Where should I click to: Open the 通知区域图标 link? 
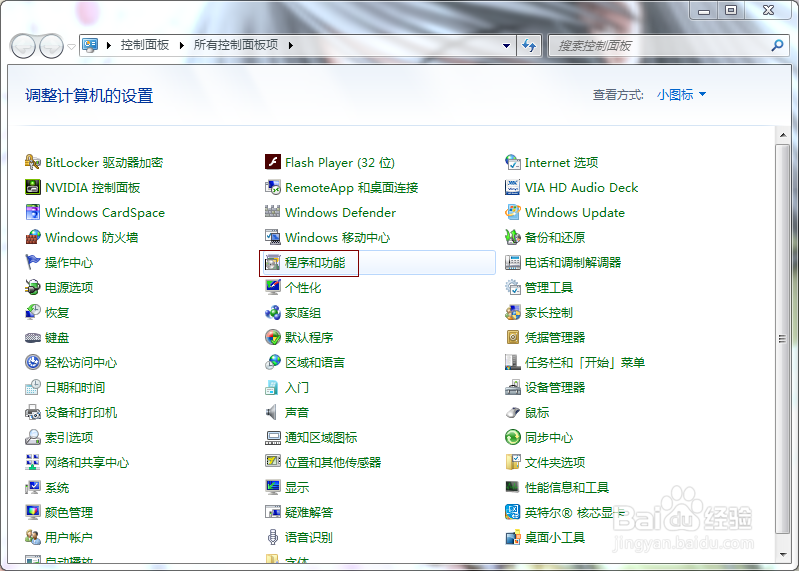coord(321,437)
